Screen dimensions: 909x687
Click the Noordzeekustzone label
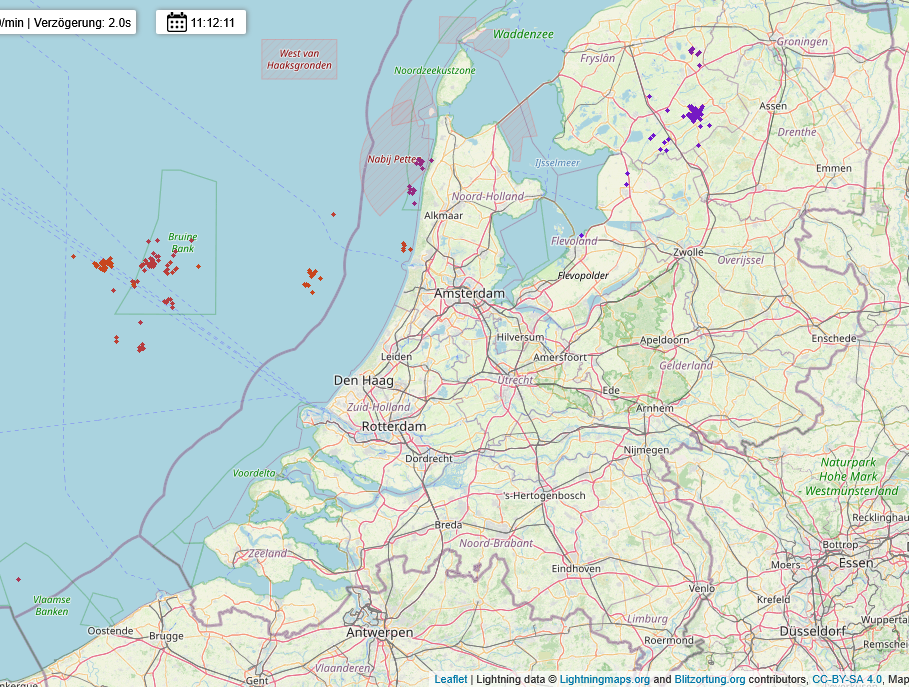[x=435, y=71]
